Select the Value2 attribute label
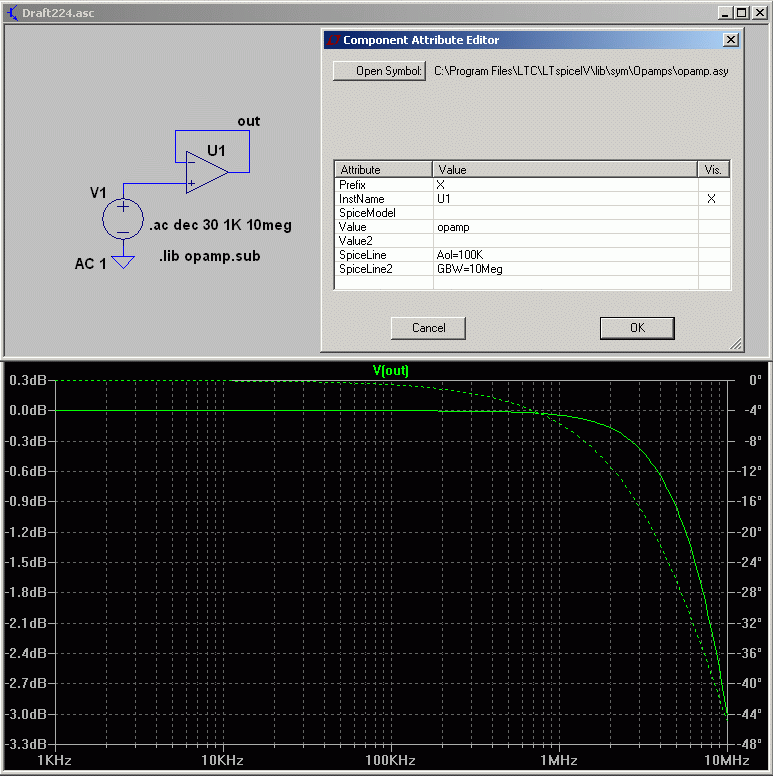773x776 pixels. click(x=355, y=241)
